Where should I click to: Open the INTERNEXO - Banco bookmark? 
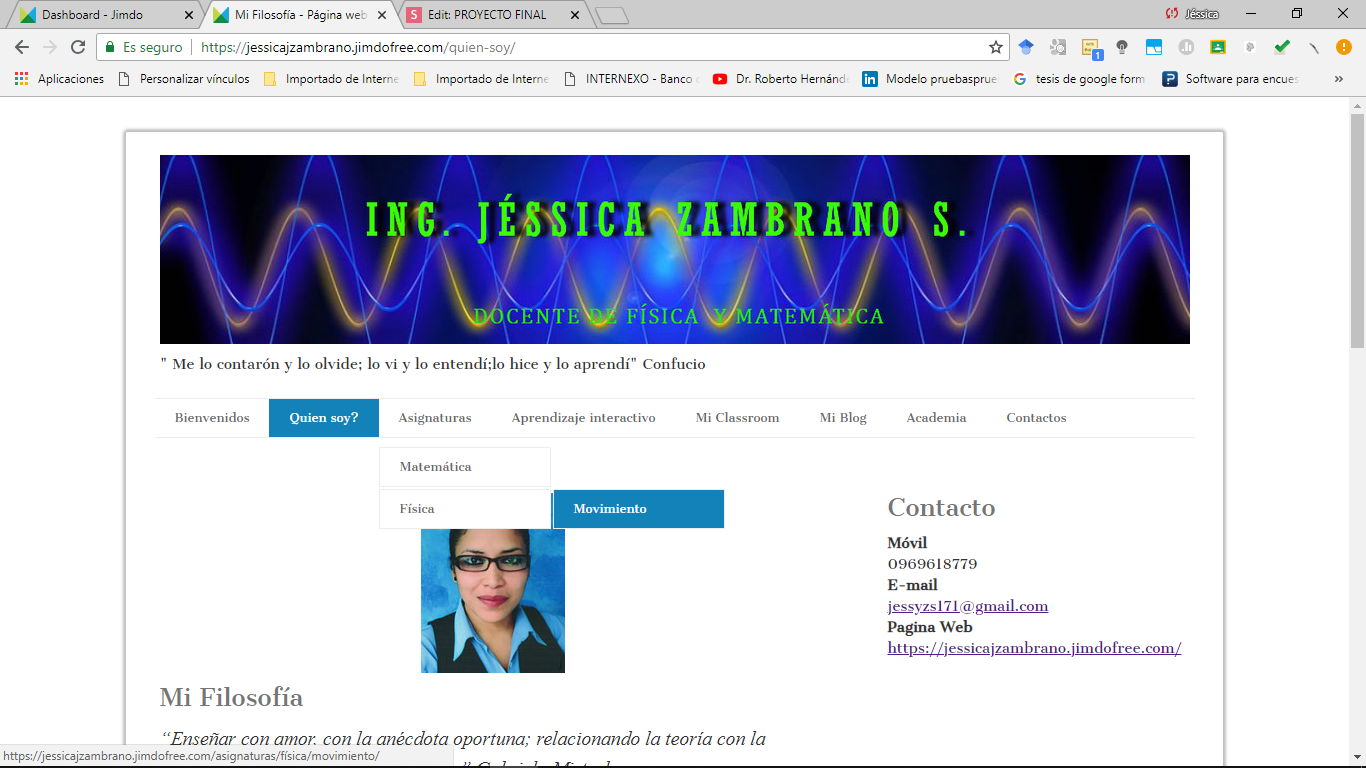[x=631, y=79]
